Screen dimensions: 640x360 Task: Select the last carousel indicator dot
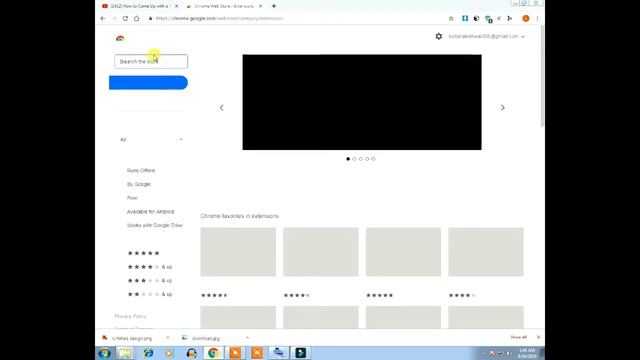[x=373, y=159]
